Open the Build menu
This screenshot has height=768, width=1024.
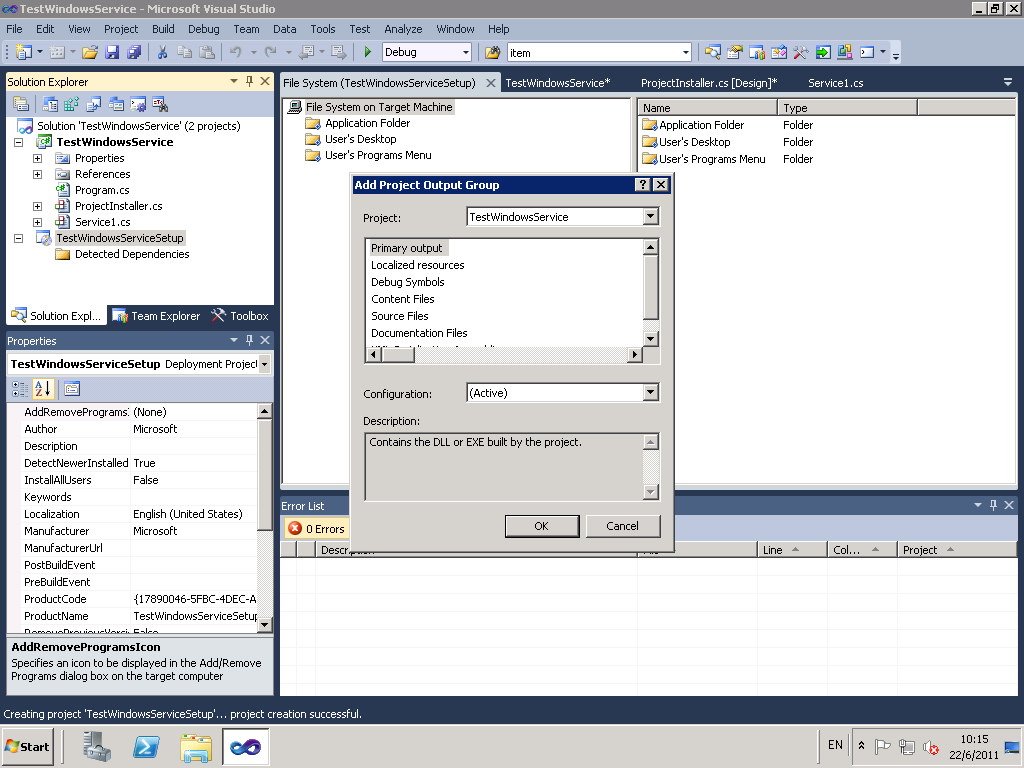pyautogui.click(x=163, y=29)
